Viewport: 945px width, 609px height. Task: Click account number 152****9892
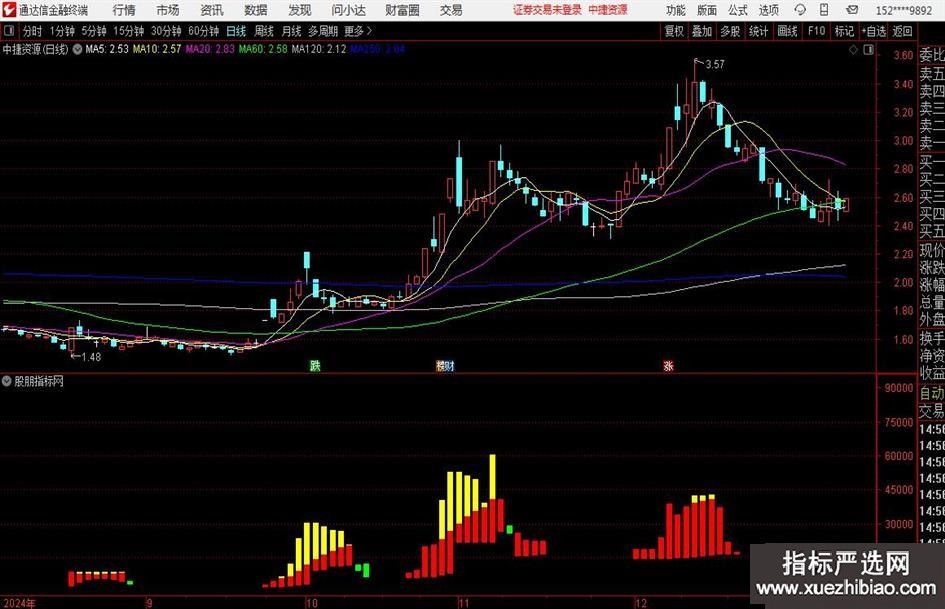click(904, 10)
